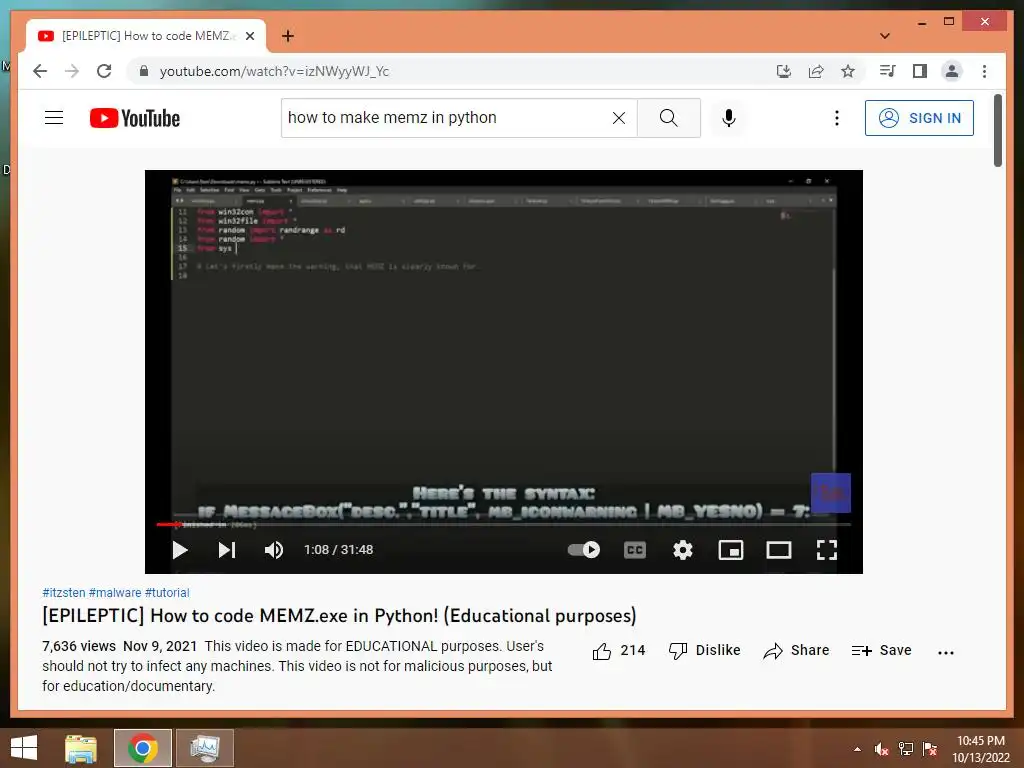Play the video
1024x768 pixels.
coord(180,550)
